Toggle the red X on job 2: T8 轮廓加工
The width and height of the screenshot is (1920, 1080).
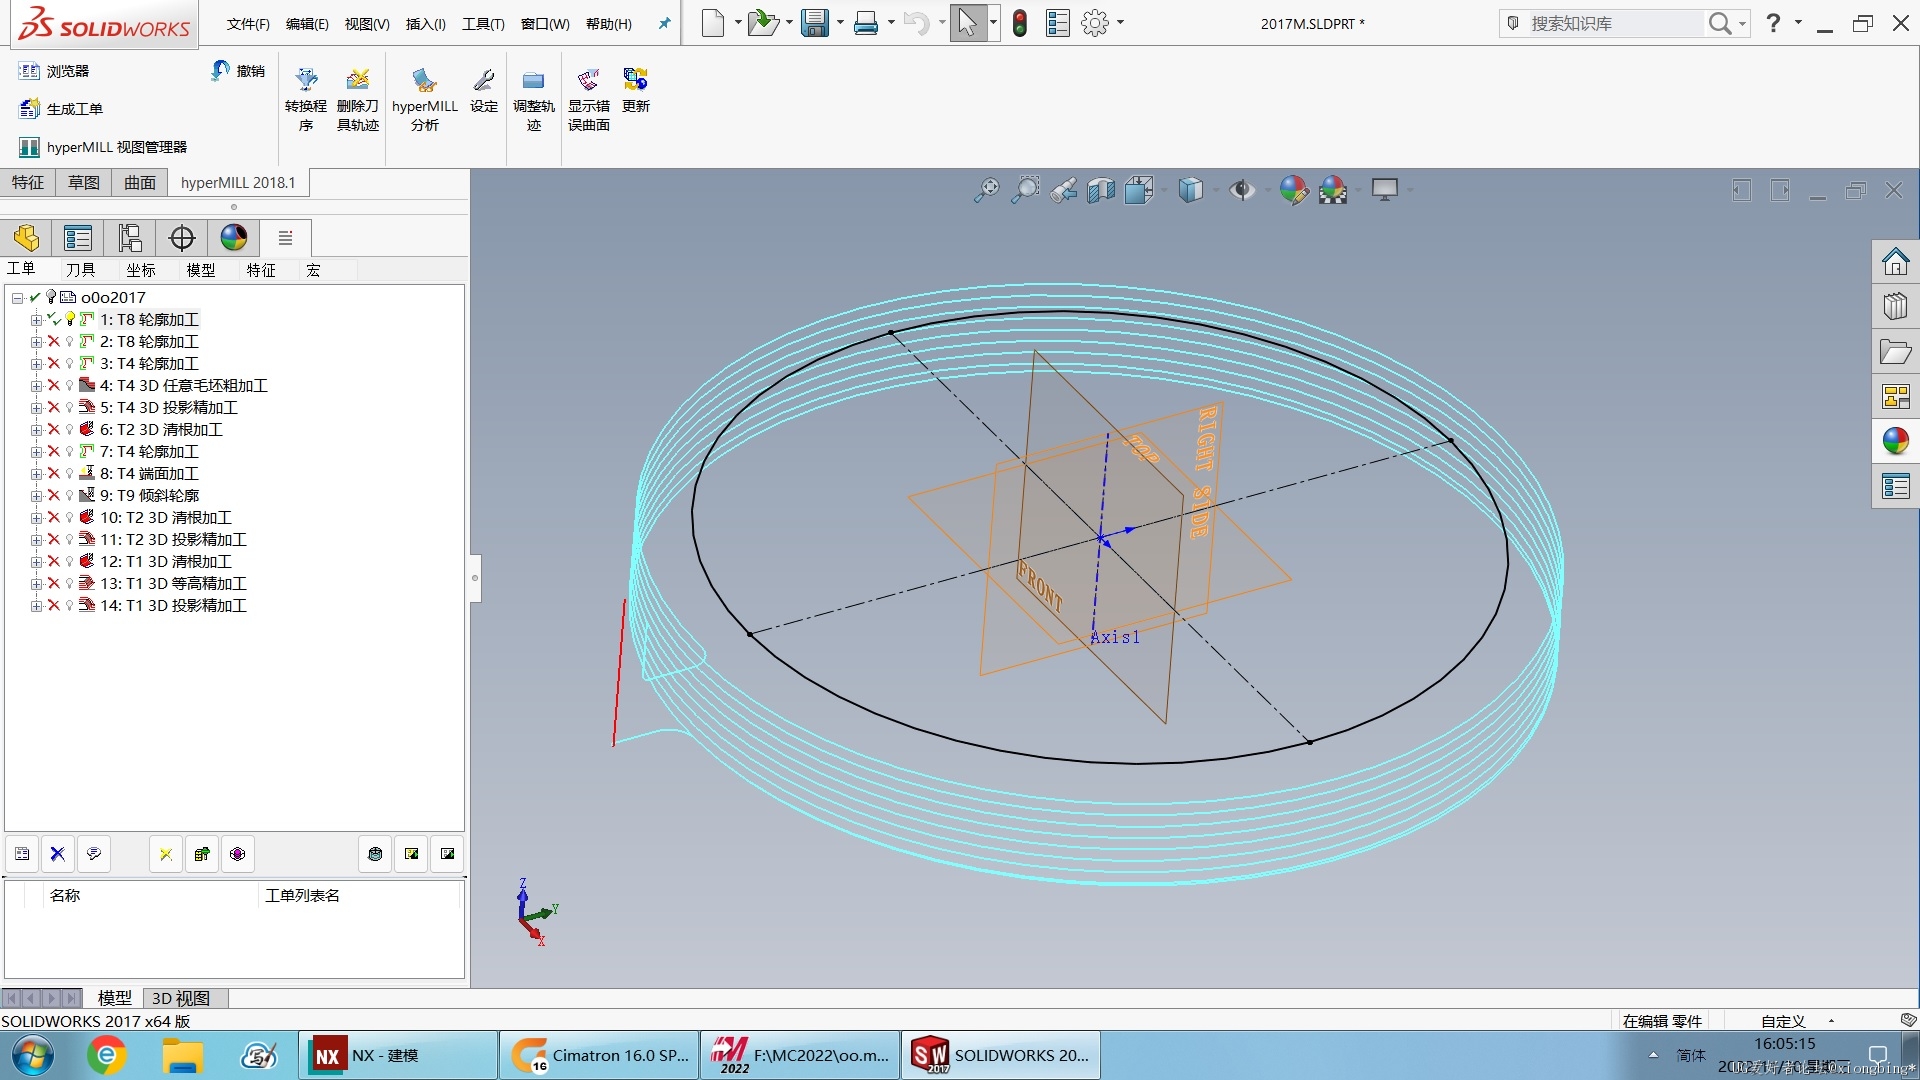tap(54, 342)
